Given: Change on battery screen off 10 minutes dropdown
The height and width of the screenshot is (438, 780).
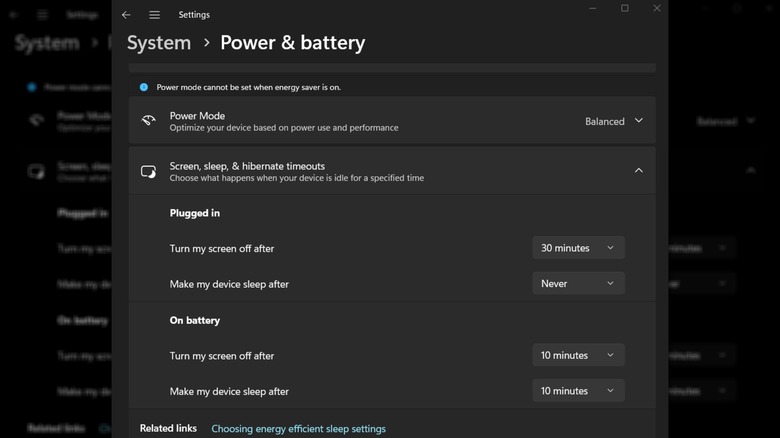Looking at the screenshot, I should 578,355.
